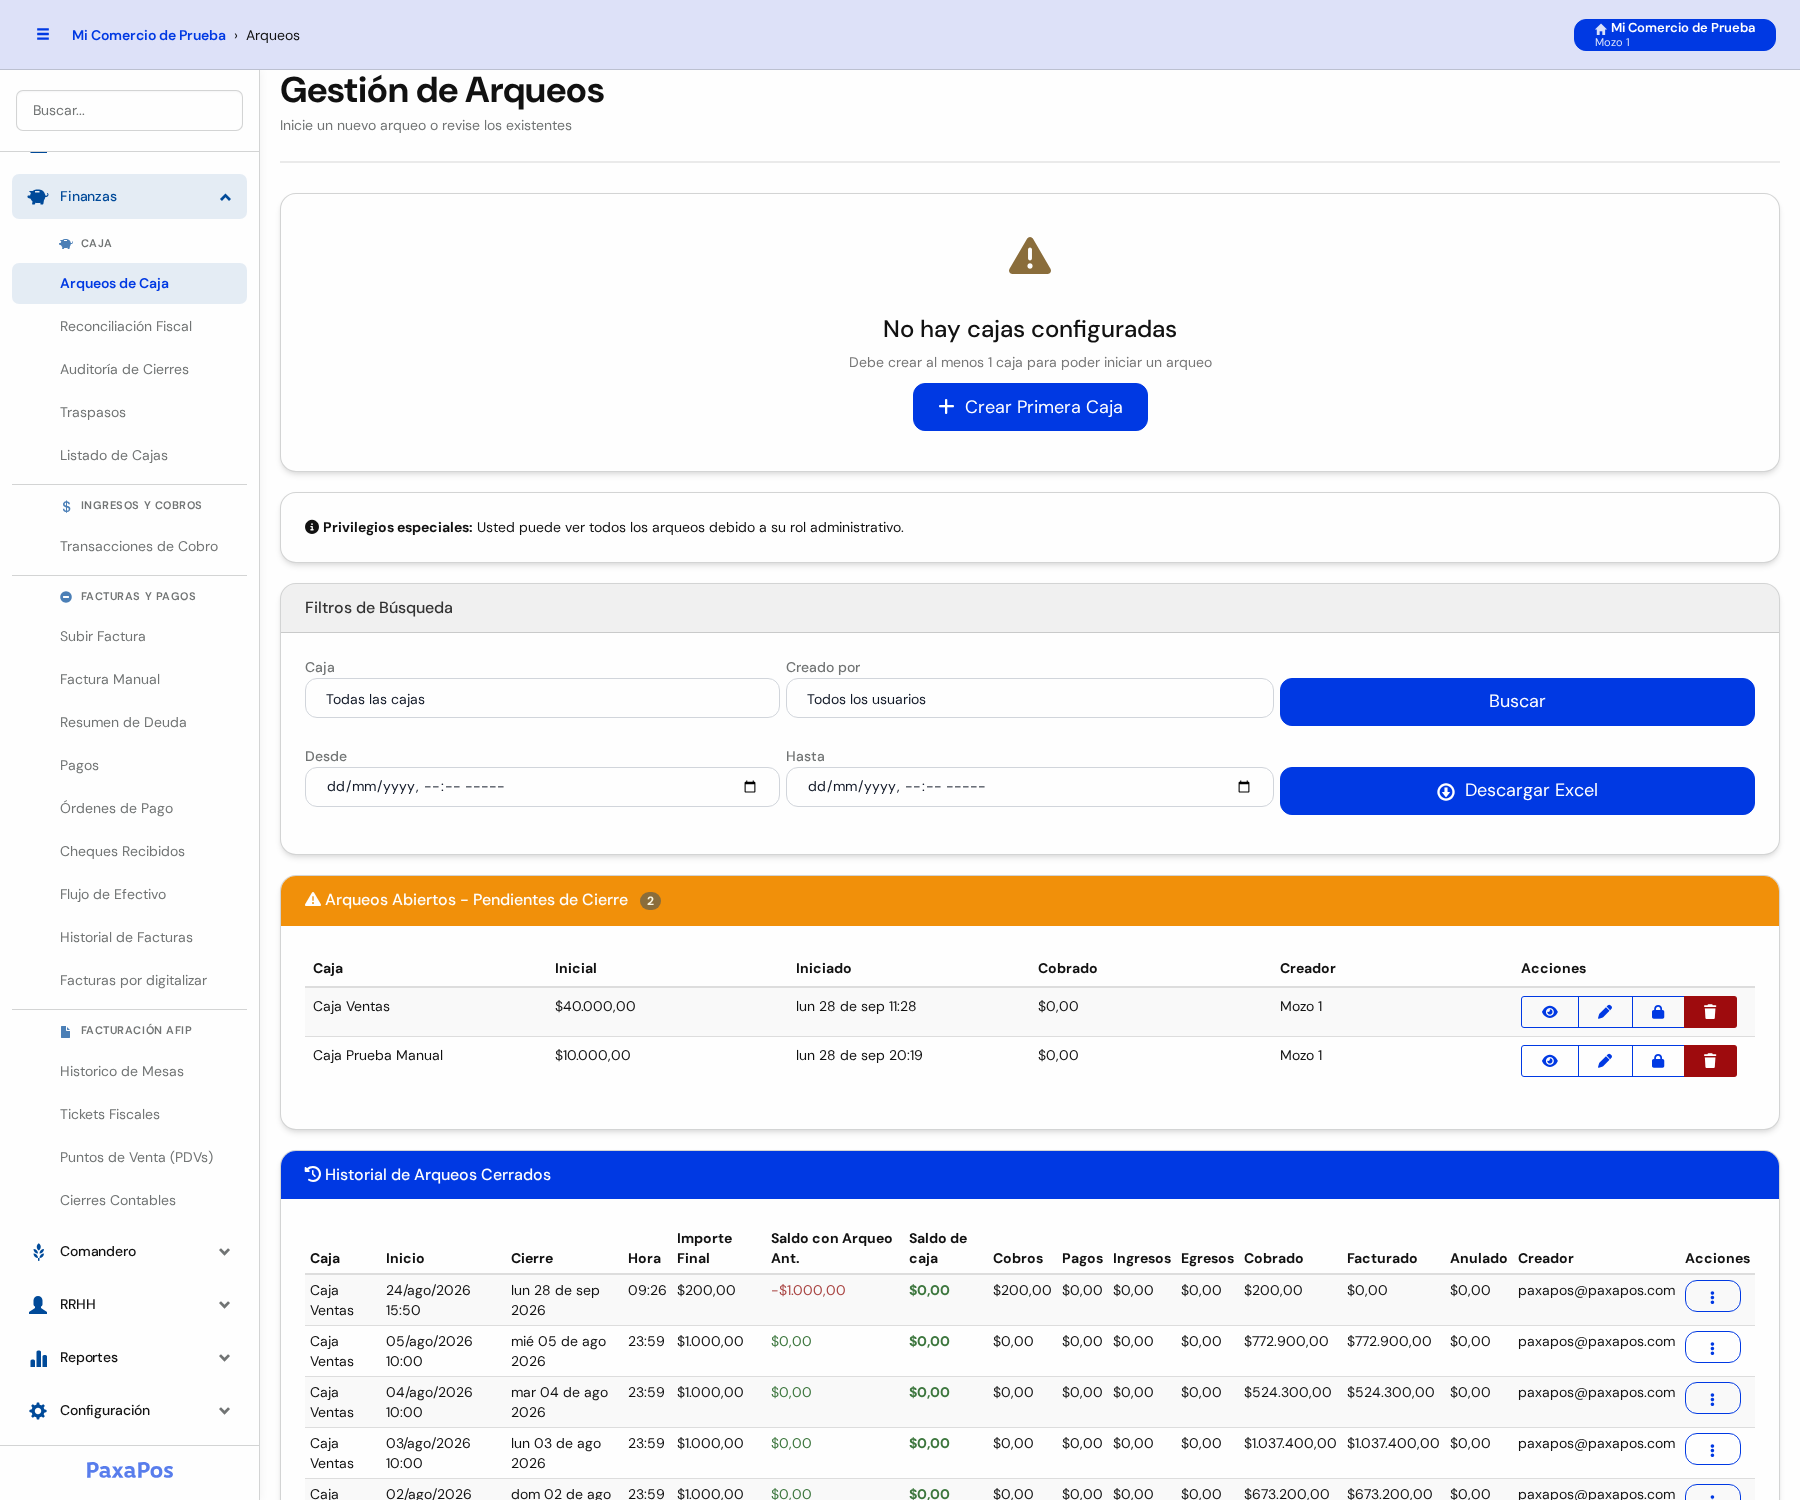Screen dimensions: 1800x1500
Task: Expand the Configuración menu section
Action: coord(129,1411)
